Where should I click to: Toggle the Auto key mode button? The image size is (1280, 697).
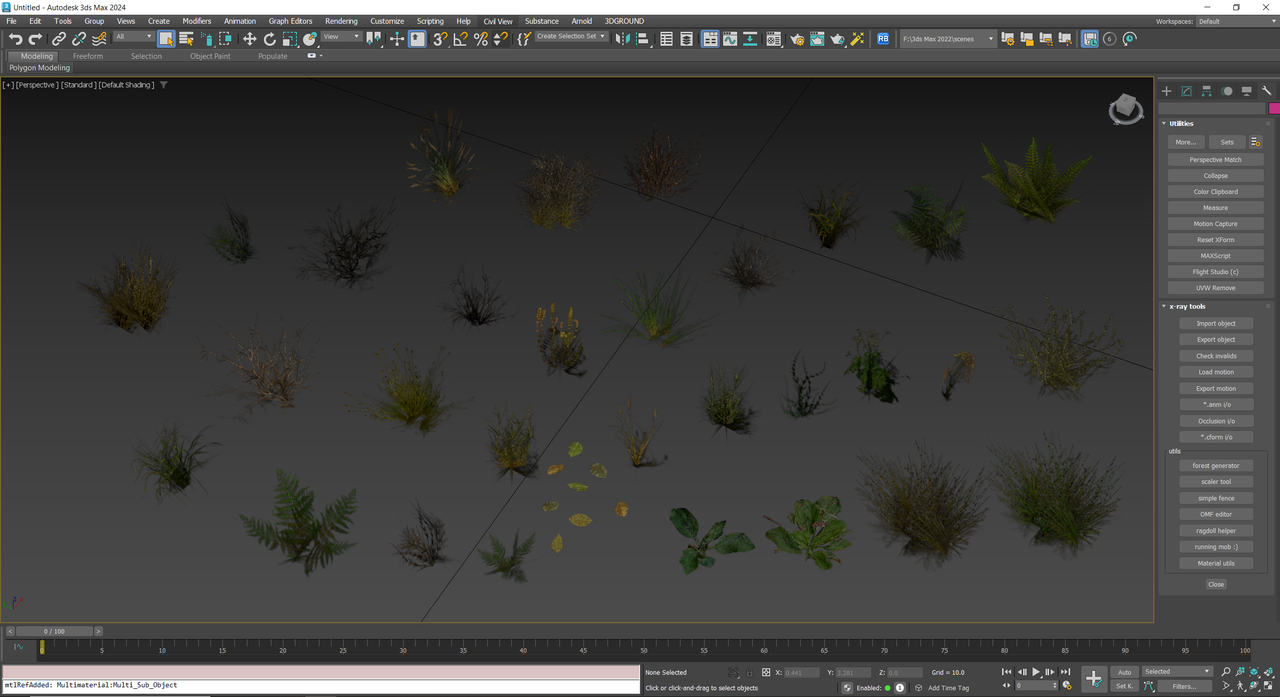1125,672
